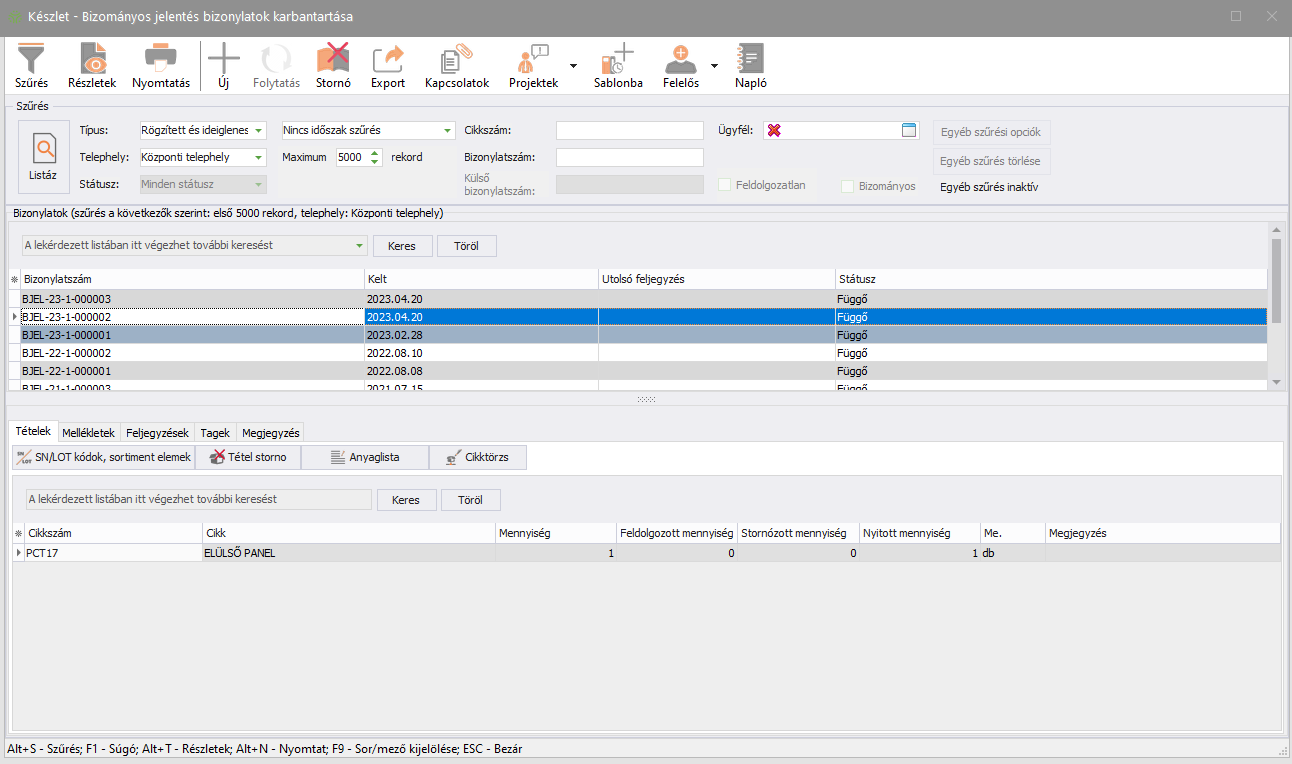Image resolution: width=1292 pixels, height=764 pixels.
Task: Open the Telephely dropdown list
Action: [x=259, y=158]
